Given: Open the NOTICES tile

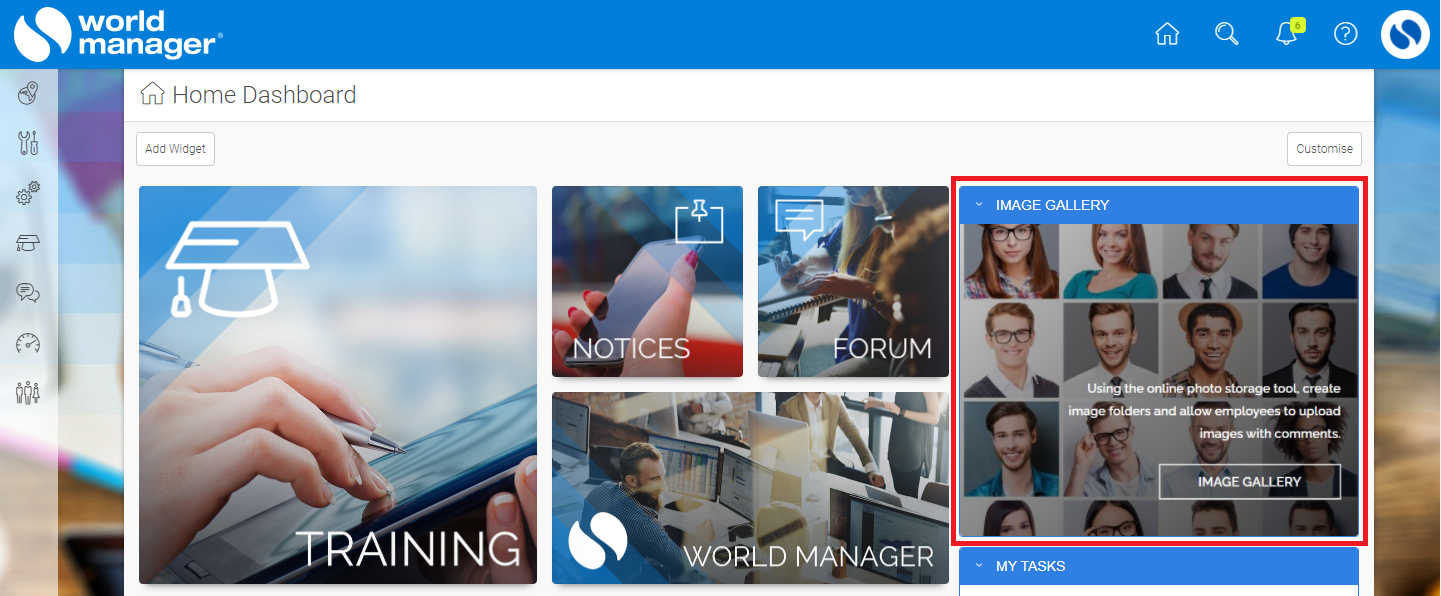Looking at the screenshot, I should (646, 281).
